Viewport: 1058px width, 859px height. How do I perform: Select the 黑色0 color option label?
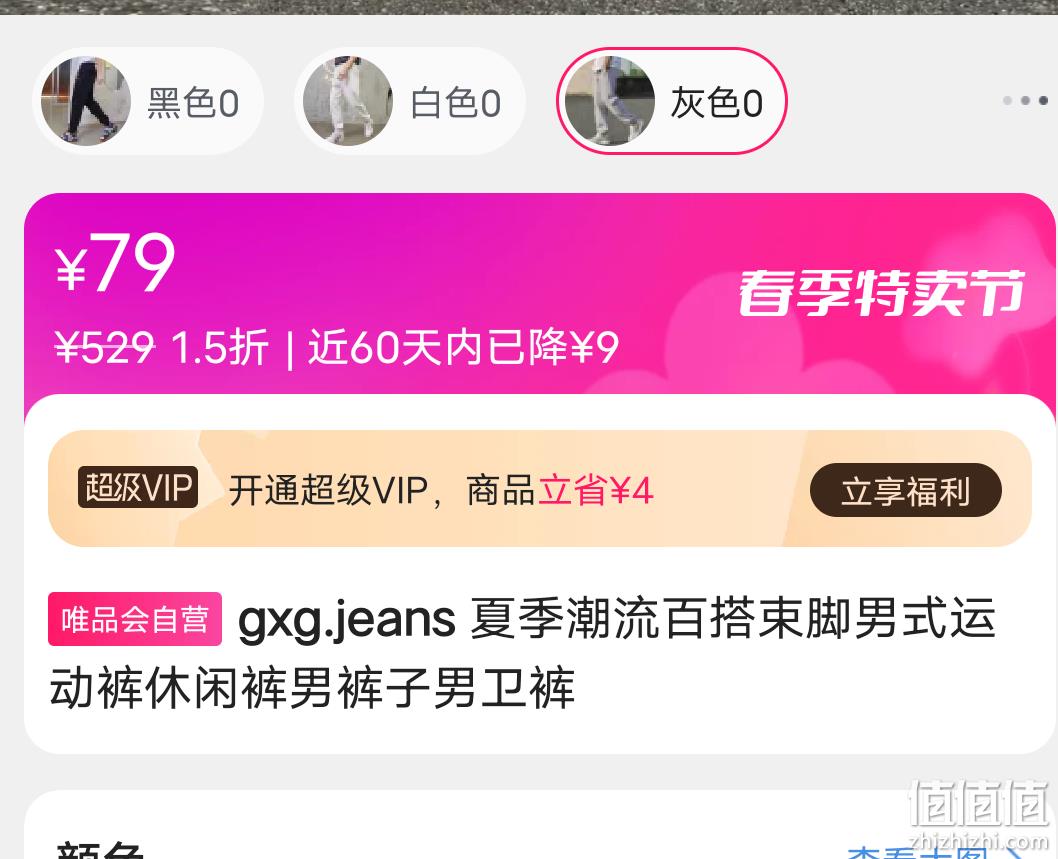pyautogui.click(x=193, y=103)
